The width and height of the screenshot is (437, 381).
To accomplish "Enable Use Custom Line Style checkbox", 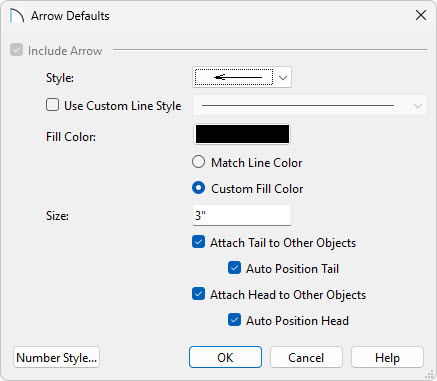I will click(52, 105).
